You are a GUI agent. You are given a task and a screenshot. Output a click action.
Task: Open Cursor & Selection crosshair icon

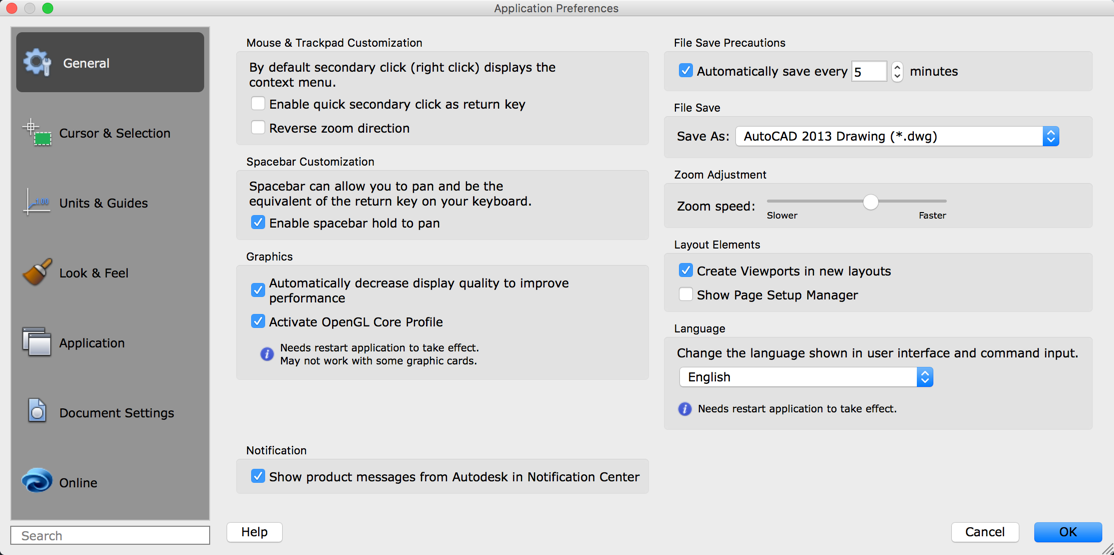point(37,132)
